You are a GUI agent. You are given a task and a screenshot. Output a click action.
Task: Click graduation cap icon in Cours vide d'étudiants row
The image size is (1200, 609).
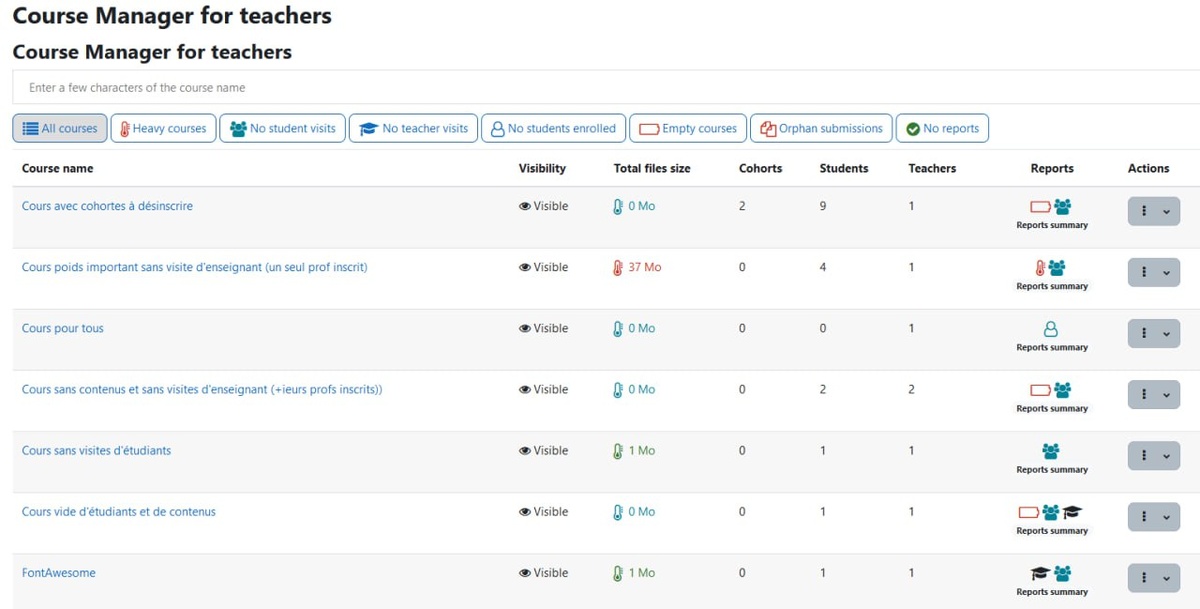click(x=1072, y=512)
